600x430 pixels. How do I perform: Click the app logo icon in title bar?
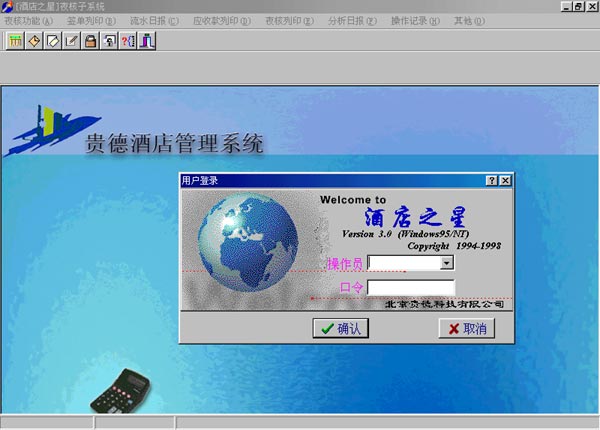point(7,6)
